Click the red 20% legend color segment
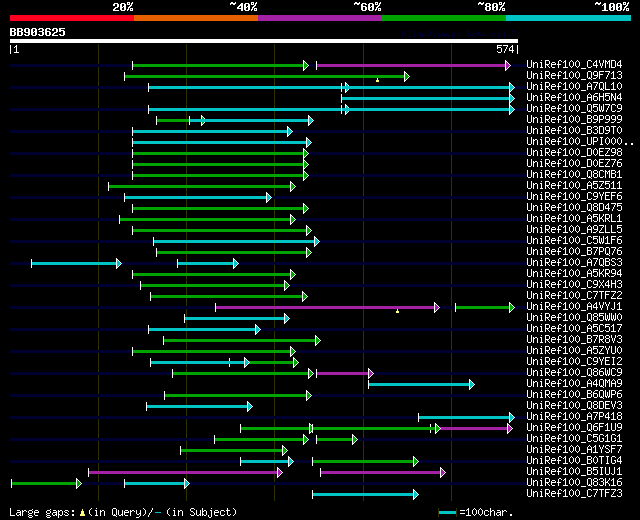 click(72, 18)
